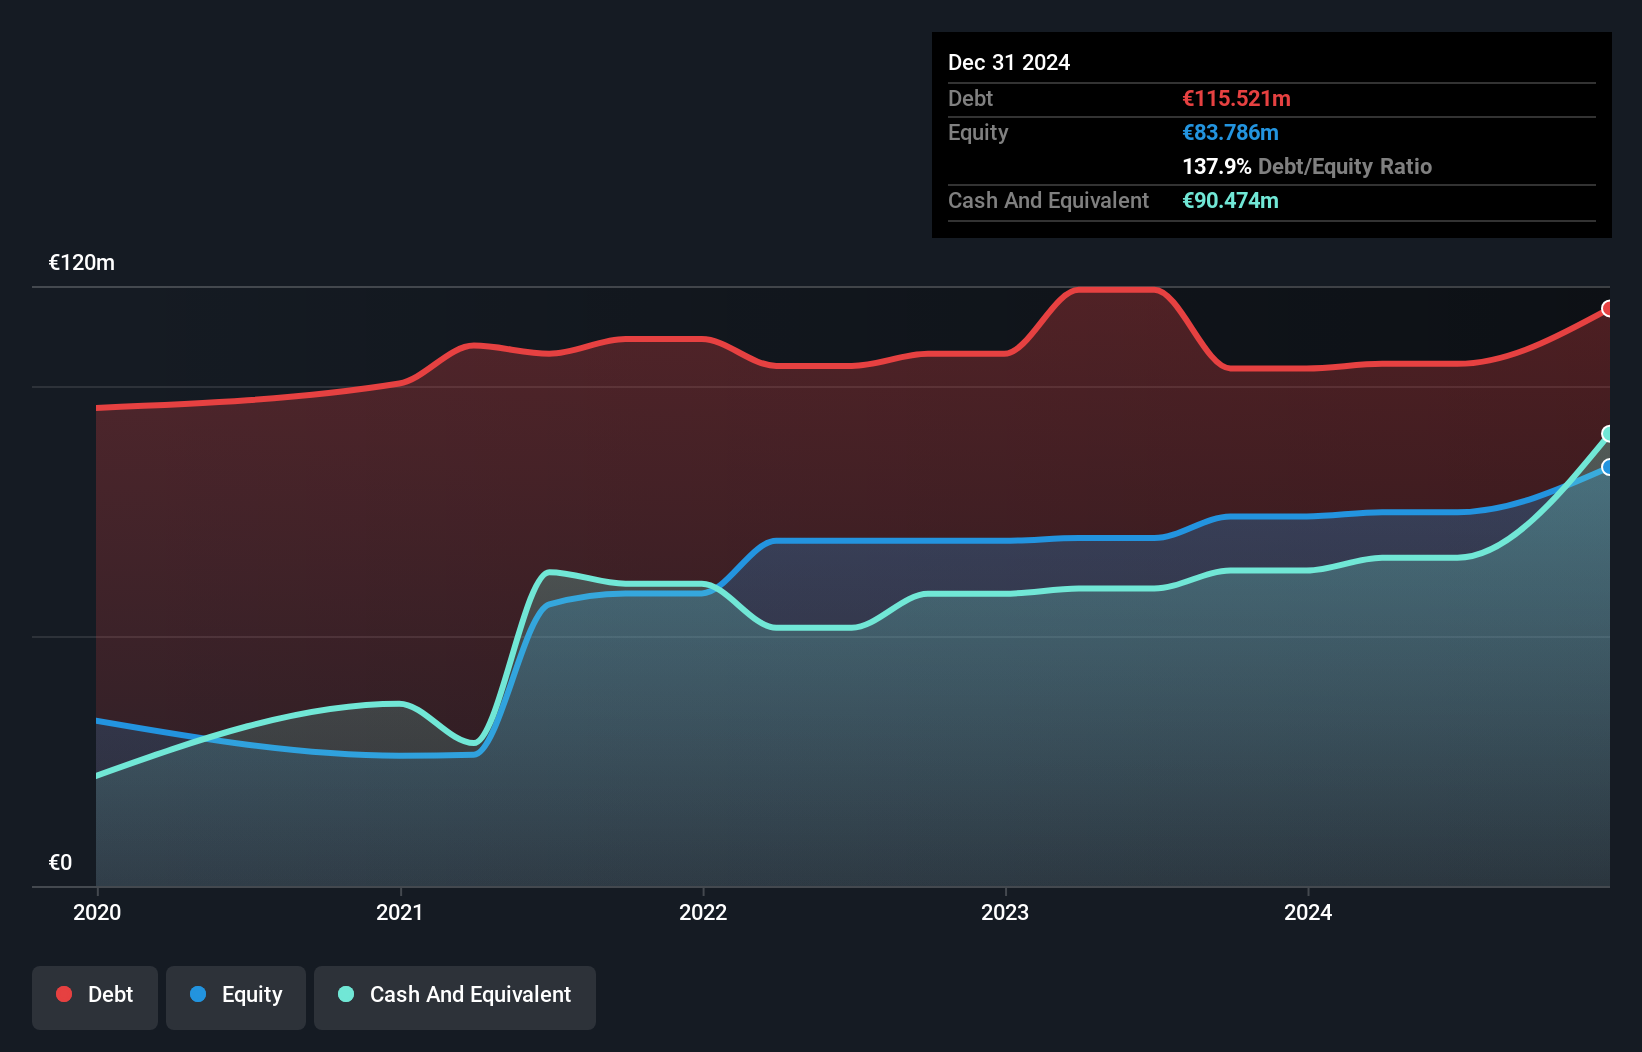Toggle the Debt series legend button
This screenshot has width=1642, height=1052.
95,997
